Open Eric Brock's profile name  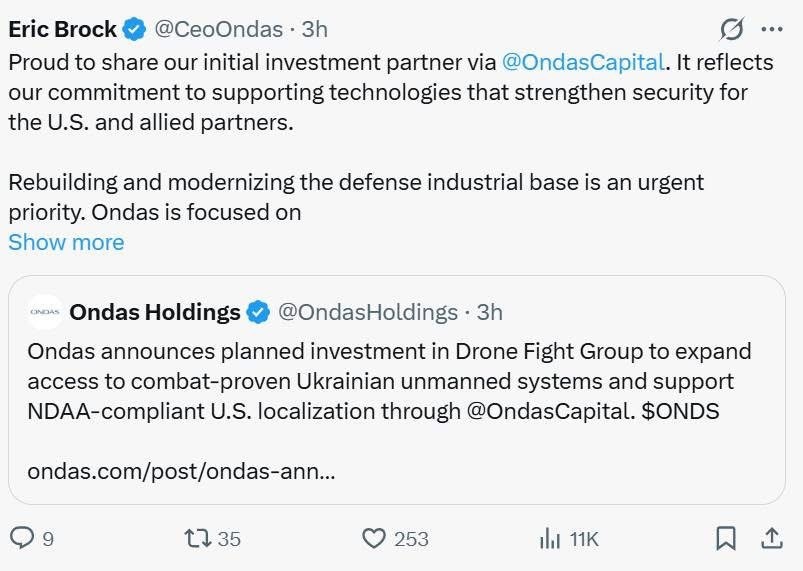[62, 29]
